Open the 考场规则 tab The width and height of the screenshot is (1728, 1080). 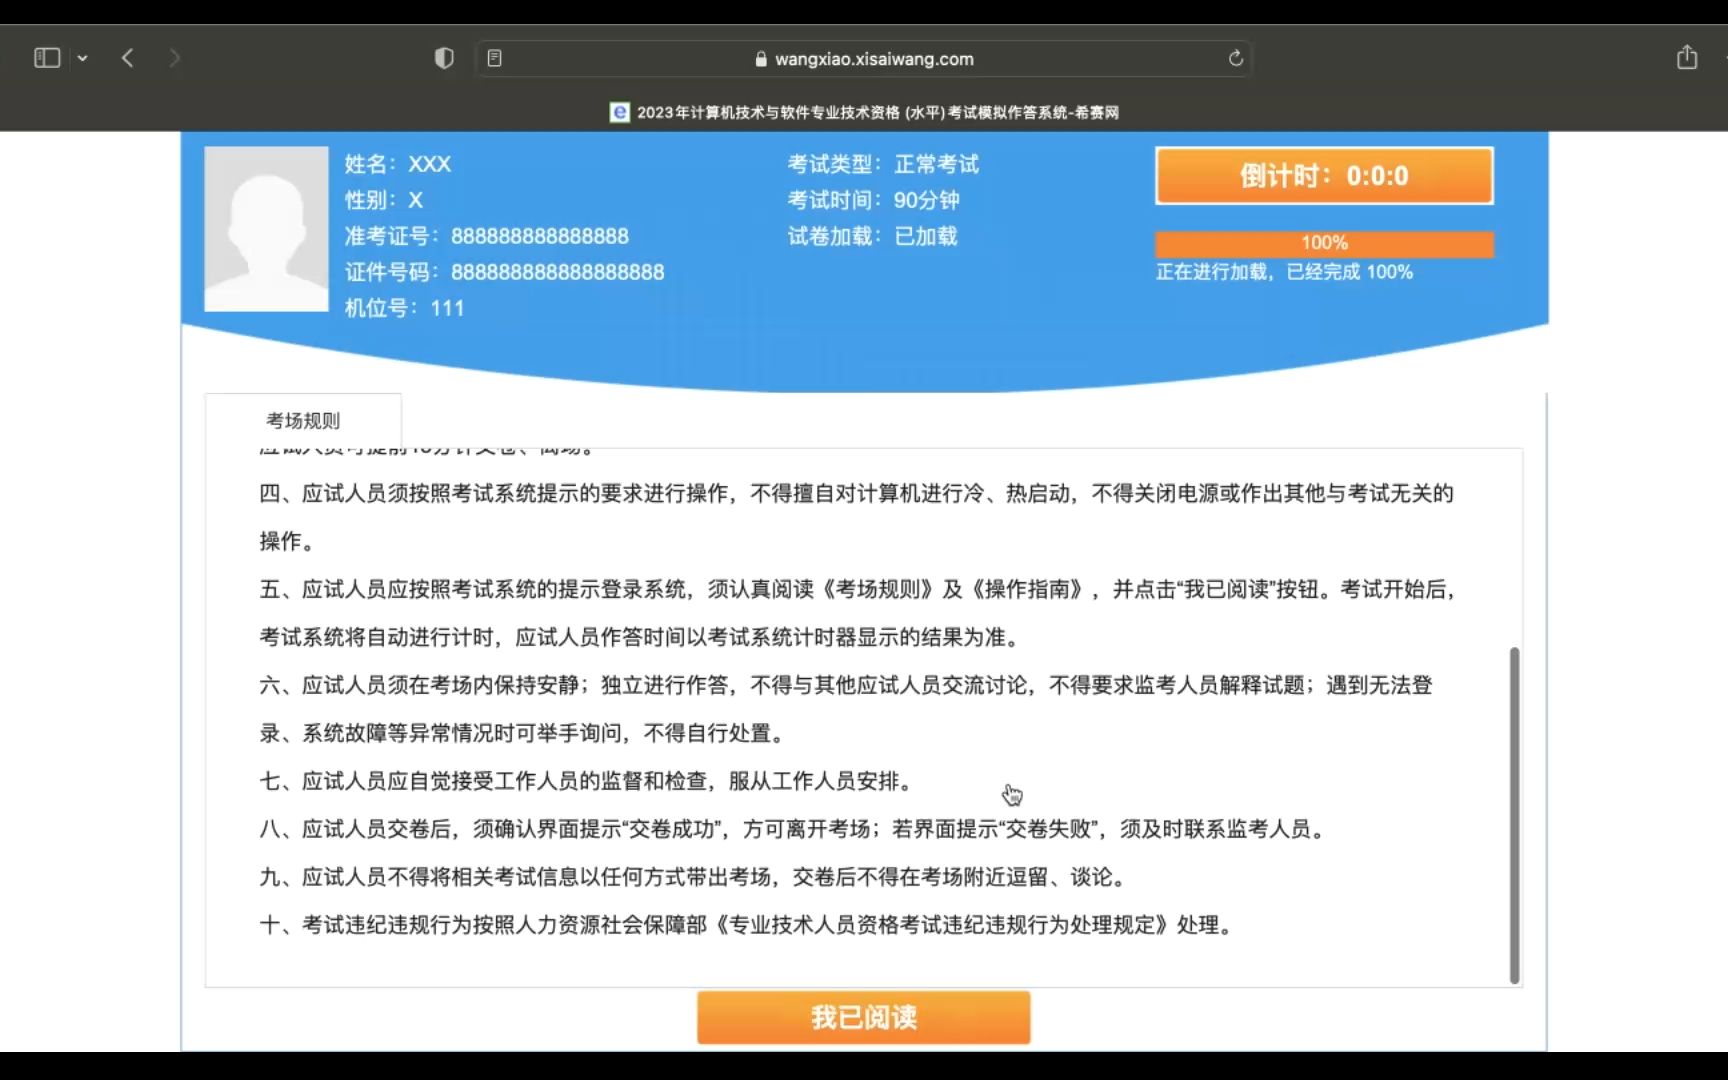pos(303,420)
